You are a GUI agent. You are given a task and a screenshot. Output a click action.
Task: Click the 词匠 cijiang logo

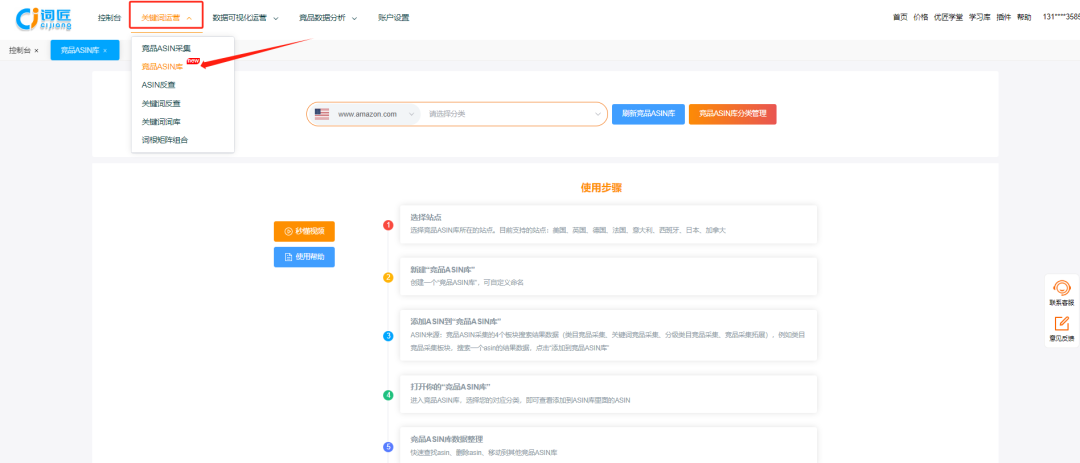45,19
